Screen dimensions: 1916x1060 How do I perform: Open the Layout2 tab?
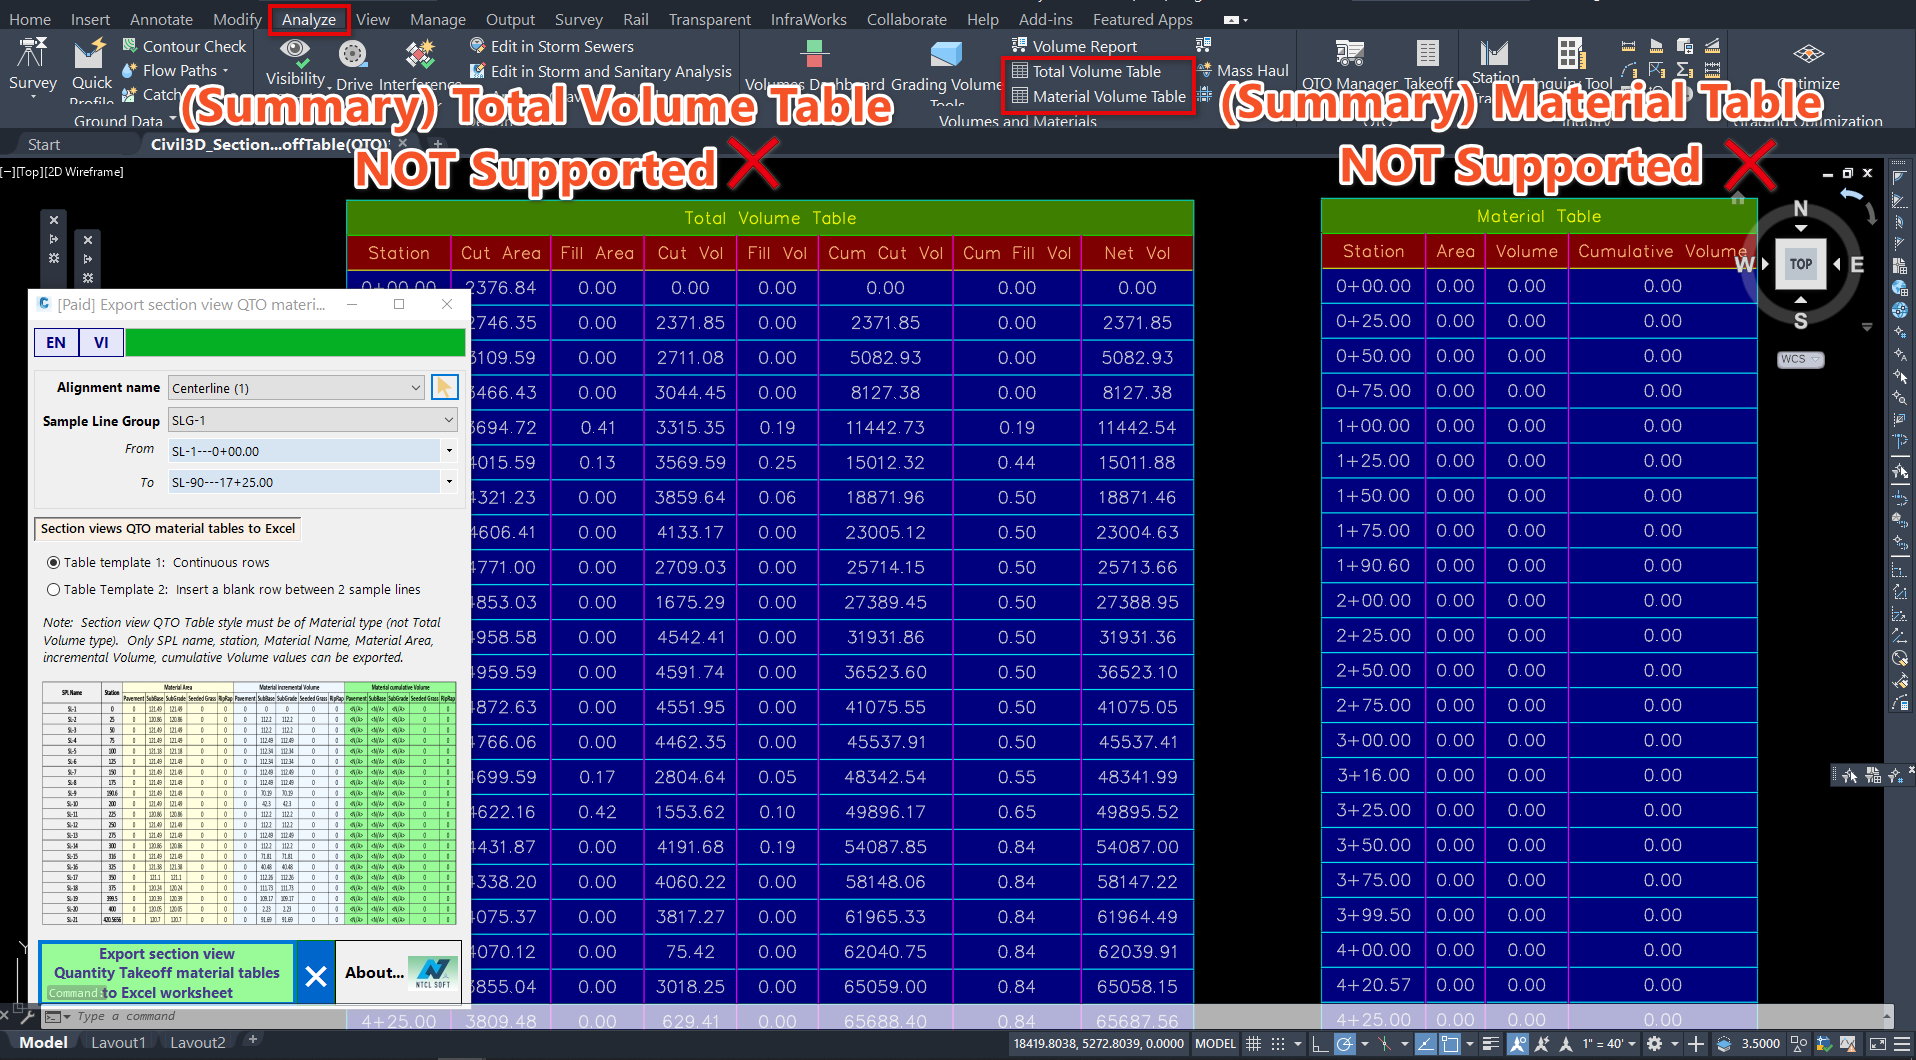pos(197,1042)
